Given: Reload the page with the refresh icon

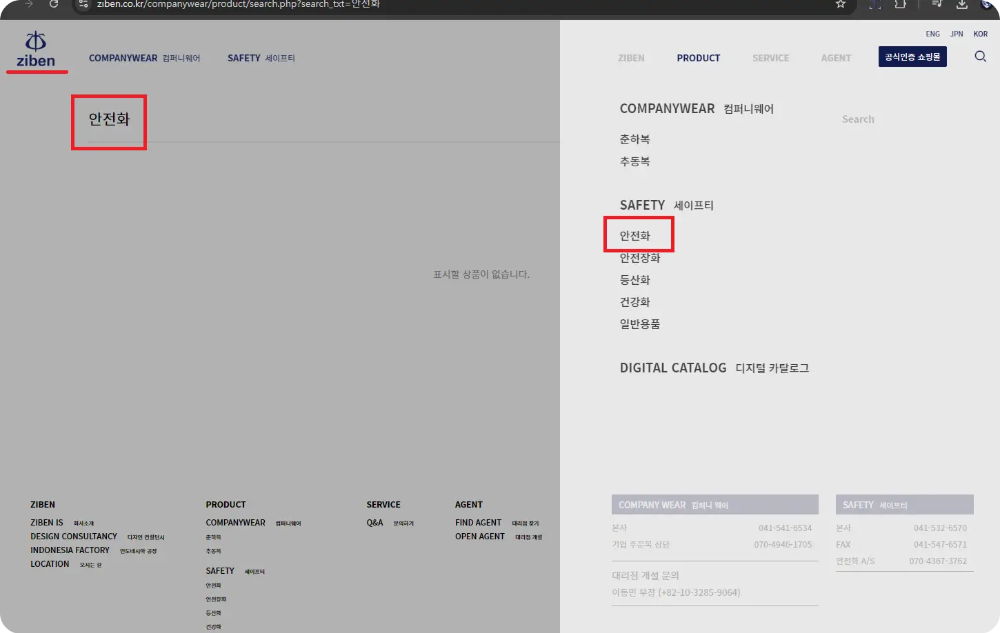Looking at the screenshot, I should (x=54, y=6).
